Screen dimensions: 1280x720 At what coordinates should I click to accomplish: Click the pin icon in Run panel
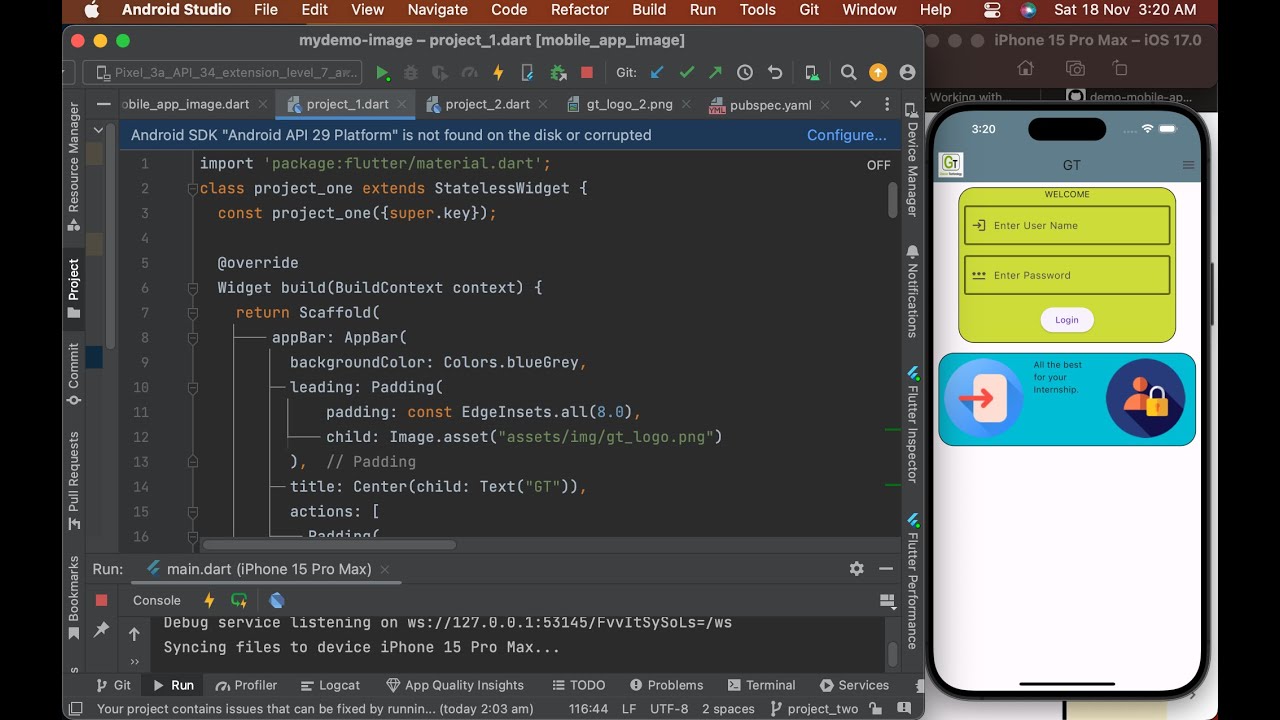101,630
